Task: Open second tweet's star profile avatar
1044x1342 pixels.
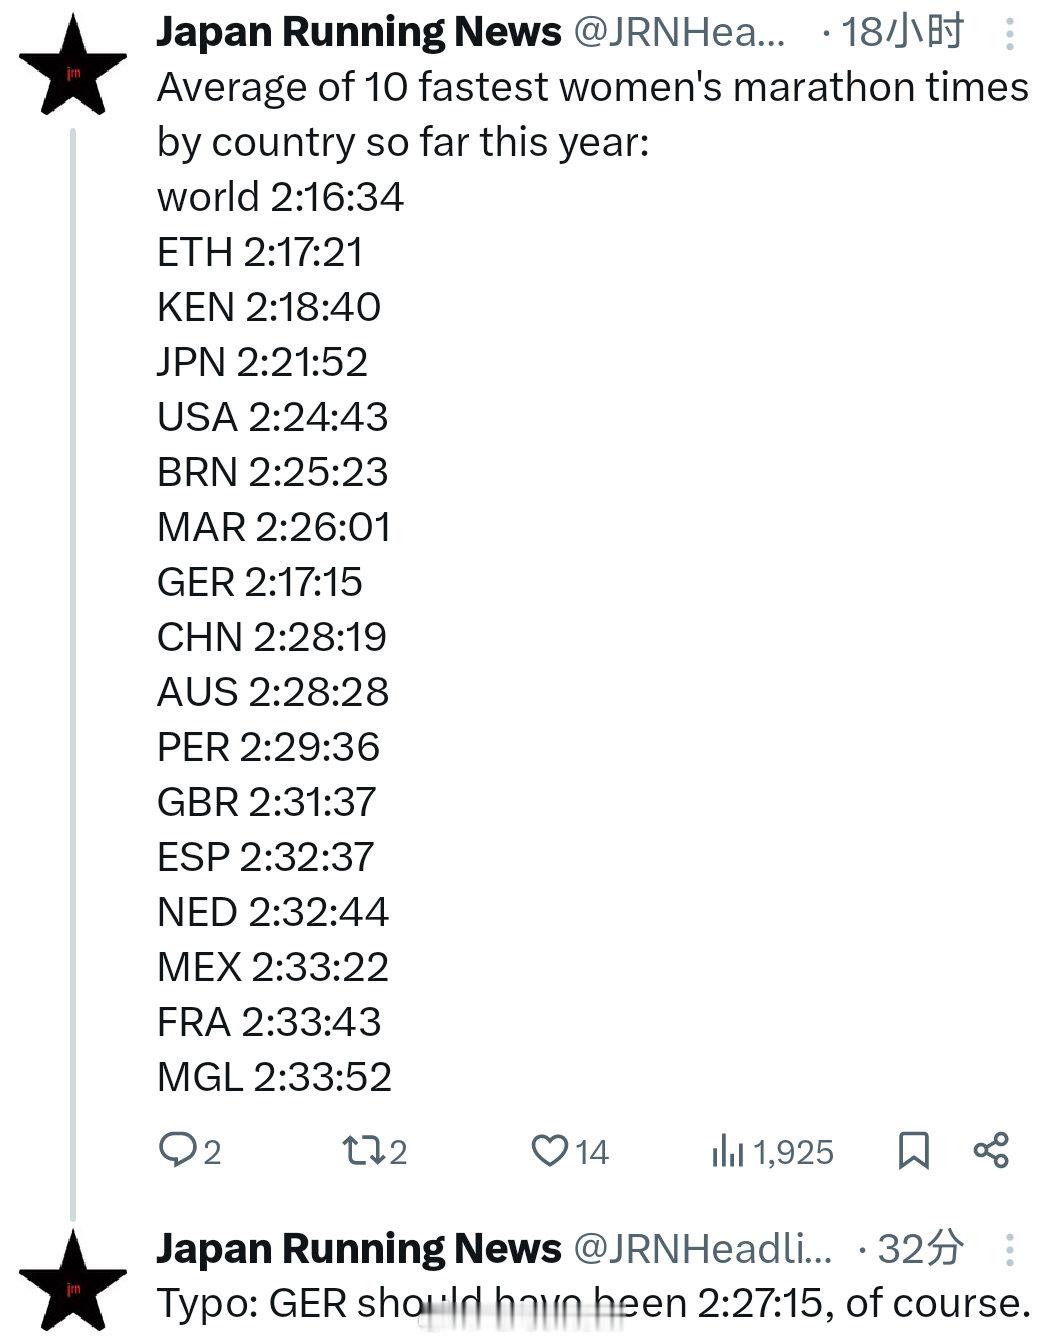Action: coord(73,1280)
